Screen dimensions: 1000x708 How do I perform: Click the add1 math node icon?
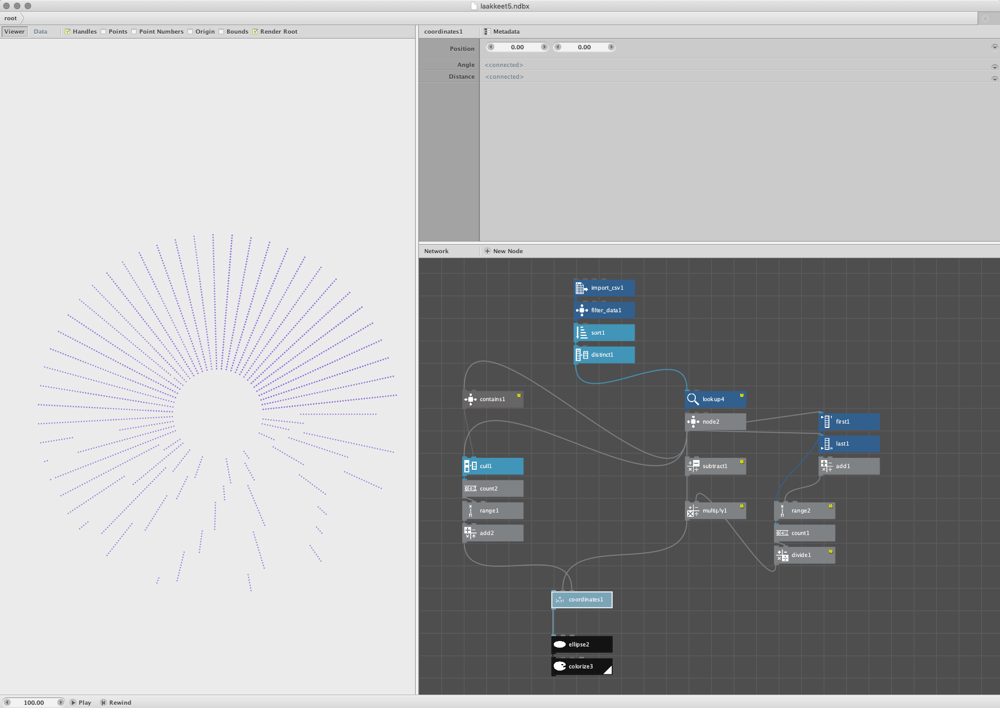[827, 466]
